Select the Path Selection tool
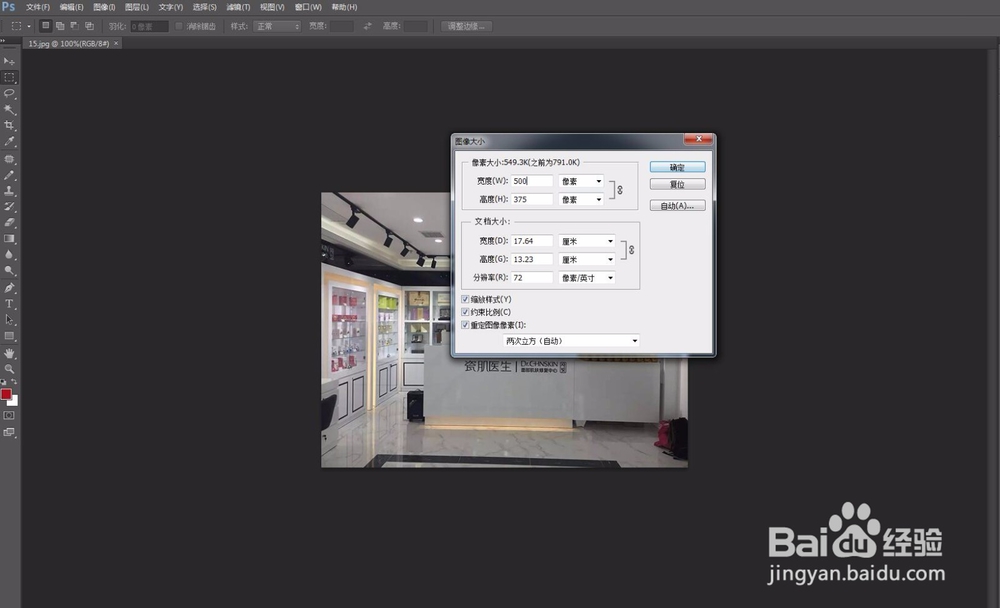1000x608 pixels. tap(9, 320)
